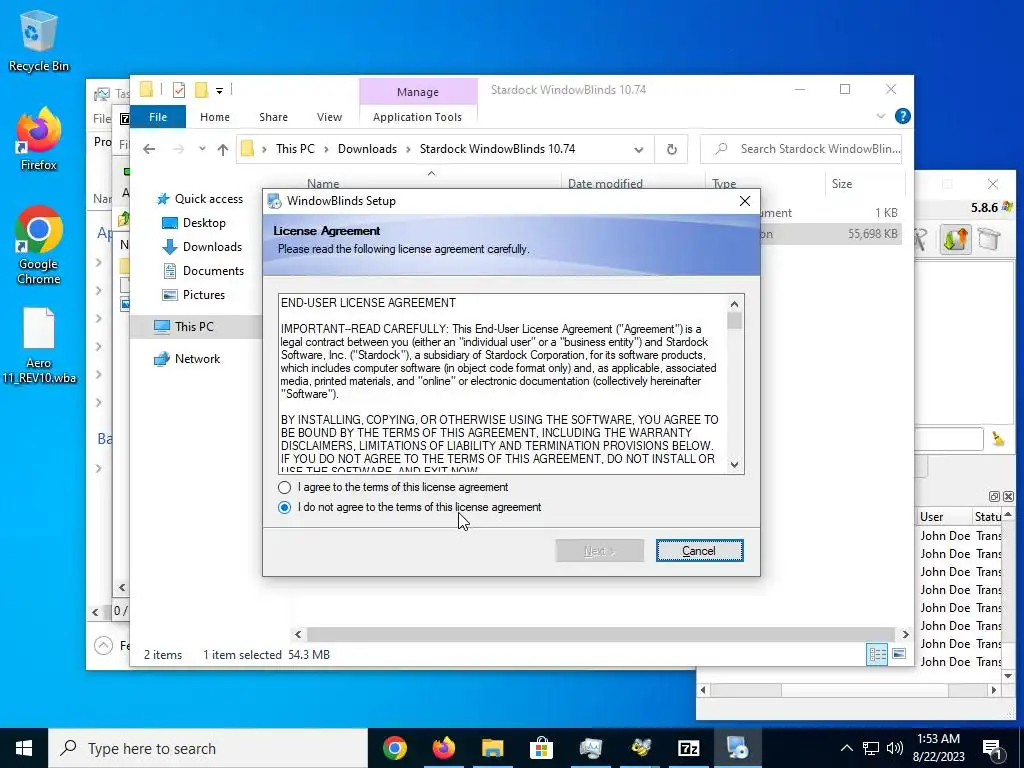The width and height of the screenshot is (1024, 768).
Task: Select Network in the Explorer navigation pane
Action: coord(197,359)
